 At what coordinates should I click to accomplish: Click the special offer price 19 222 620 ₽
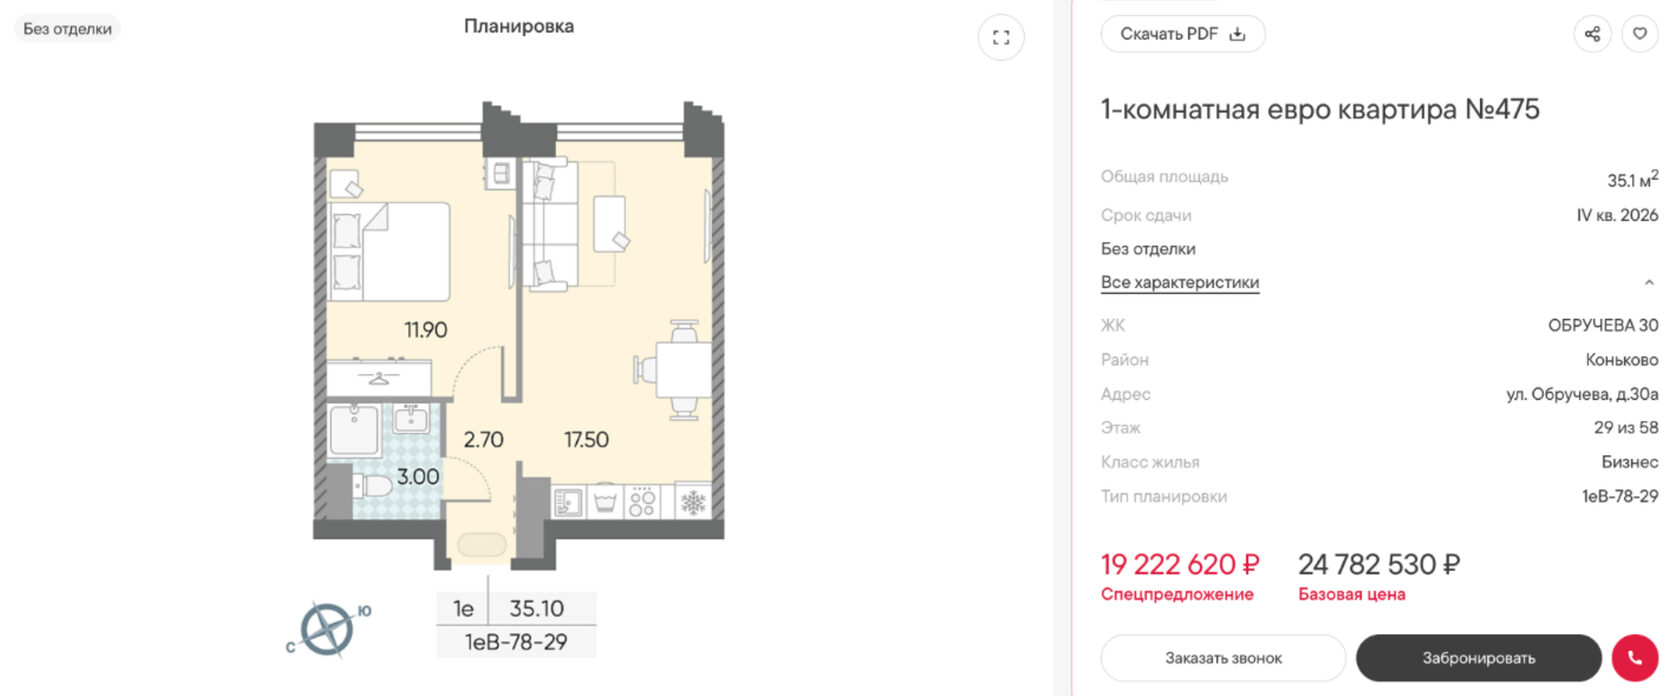click(1180, 565)
